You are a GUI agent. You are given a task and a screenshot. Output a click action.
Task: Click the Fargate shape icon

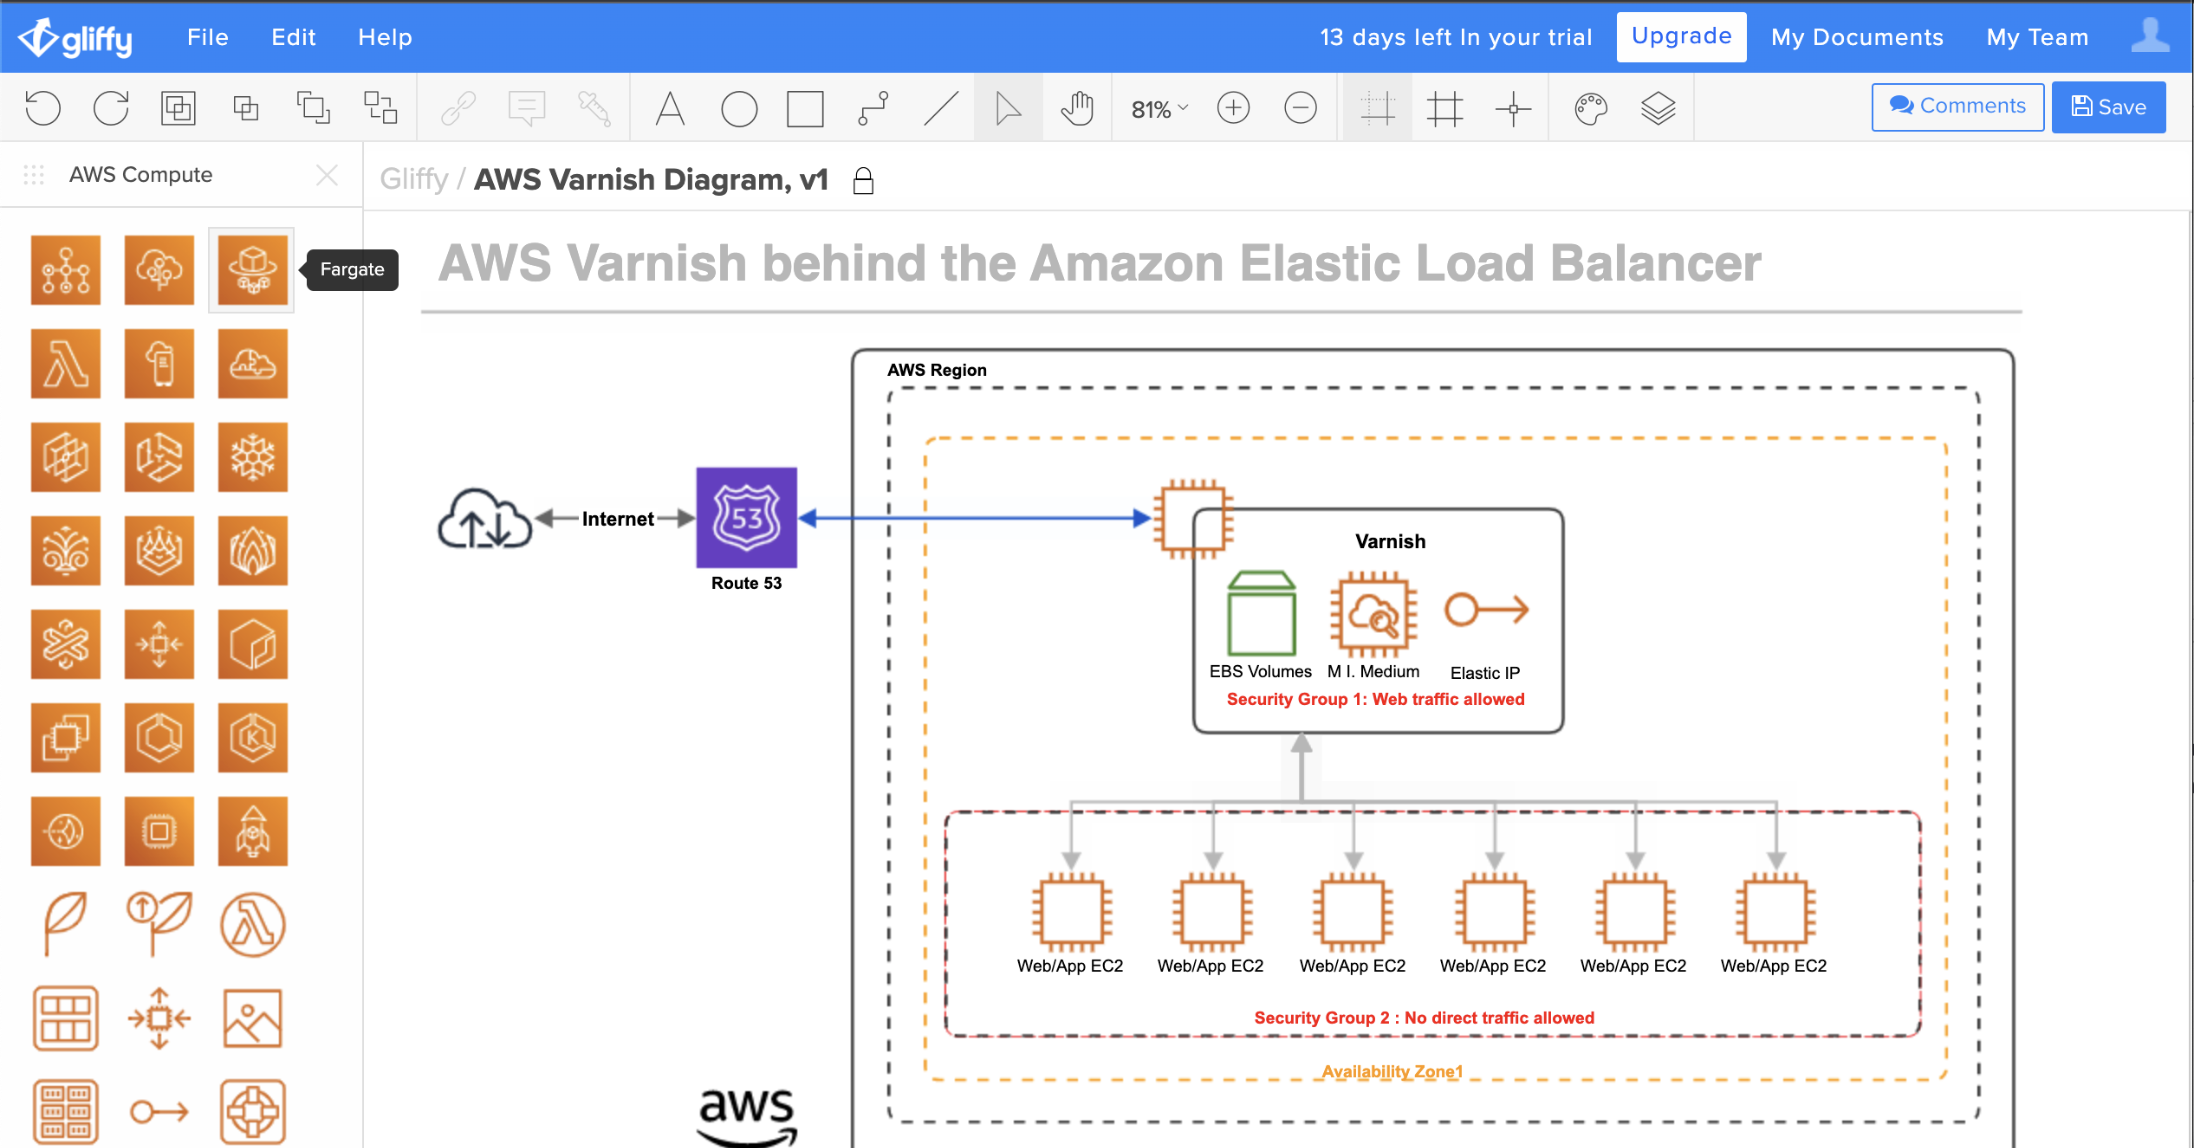click(252, 270)
